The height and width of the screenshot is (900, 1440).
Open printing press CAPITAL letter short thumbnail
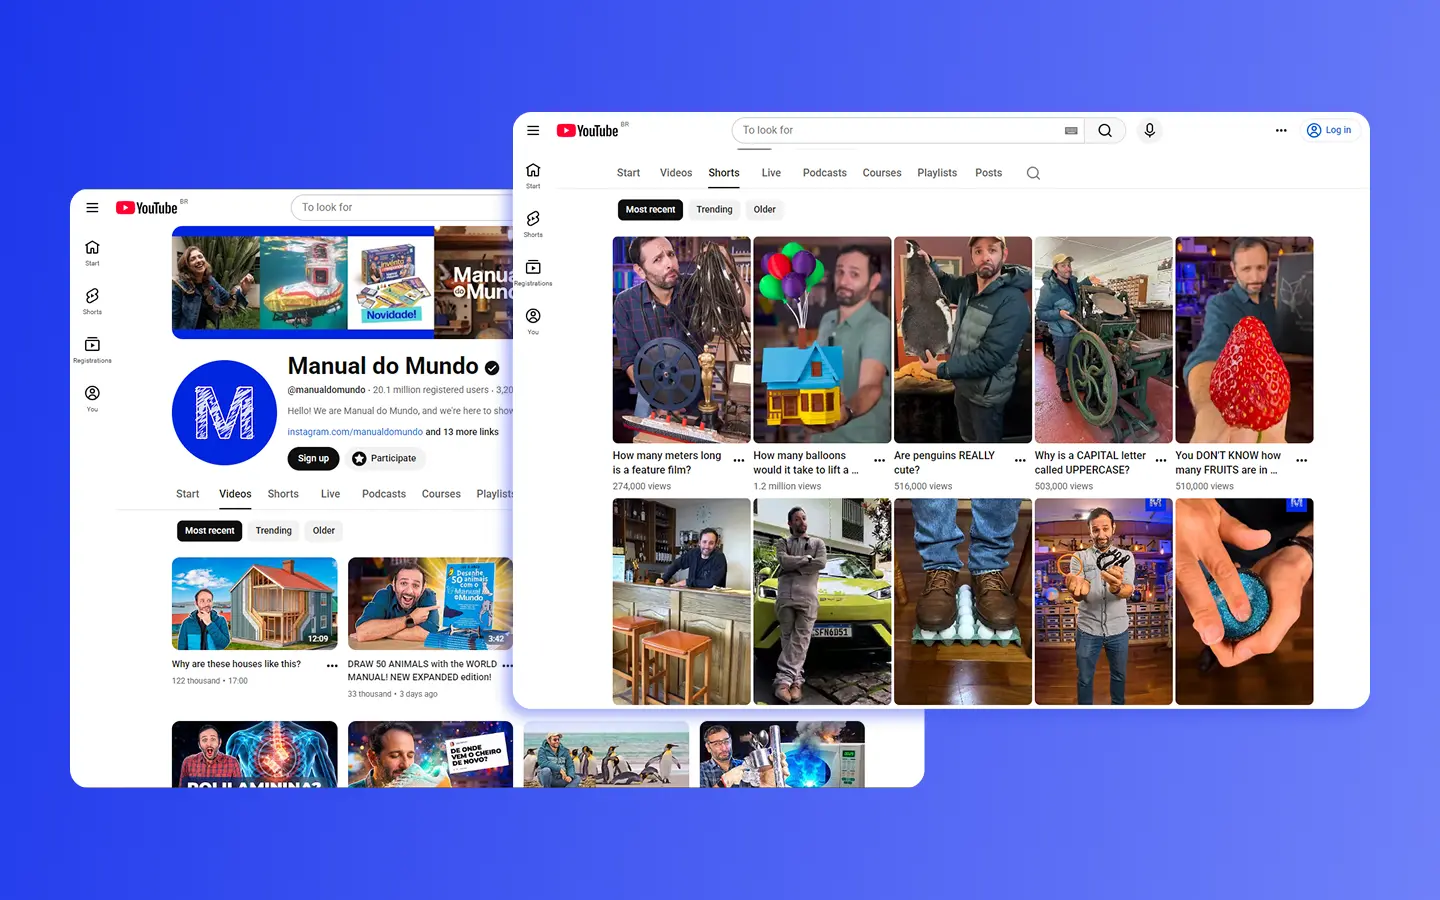(x=1104, y=340)
